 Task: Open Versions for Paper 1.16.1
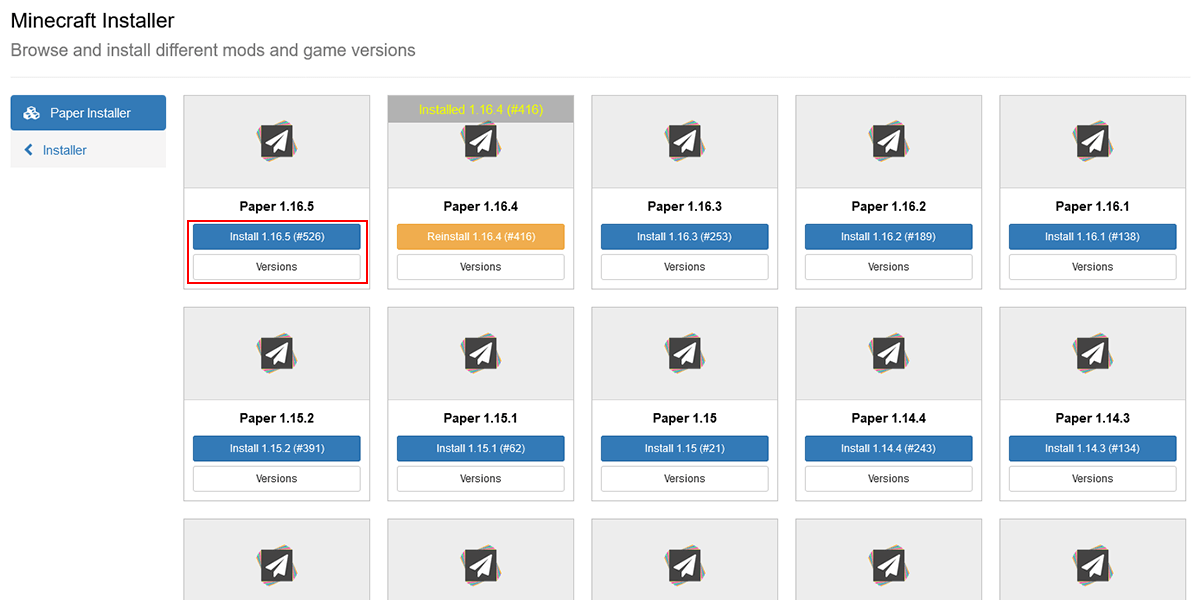pos(1093,267)
